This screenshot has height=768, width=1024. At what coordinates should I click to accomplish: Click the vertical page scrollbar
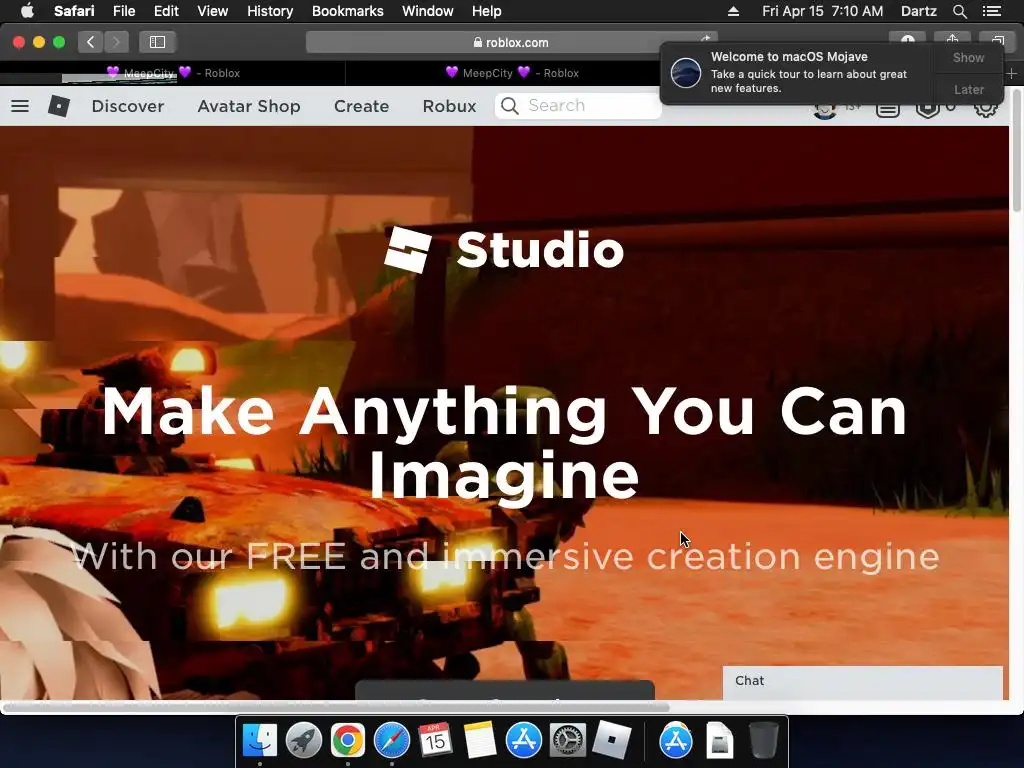coord(1017,150)
